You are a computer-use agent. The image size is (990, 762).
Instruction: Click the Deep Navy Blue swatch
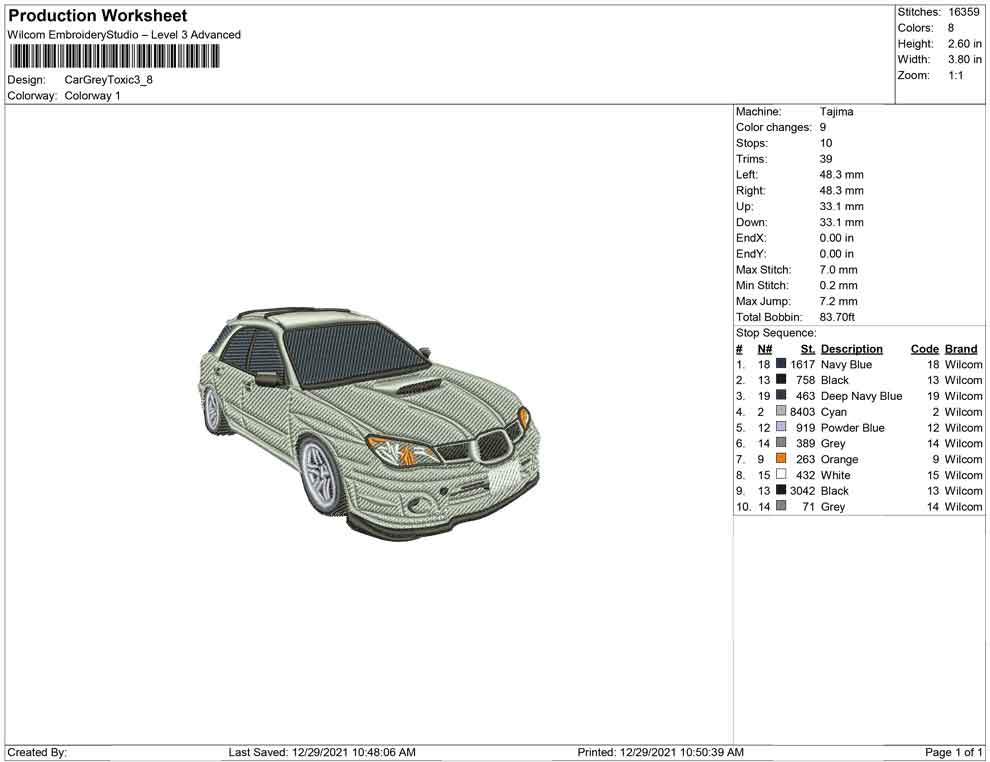click(x=782, y=395)
